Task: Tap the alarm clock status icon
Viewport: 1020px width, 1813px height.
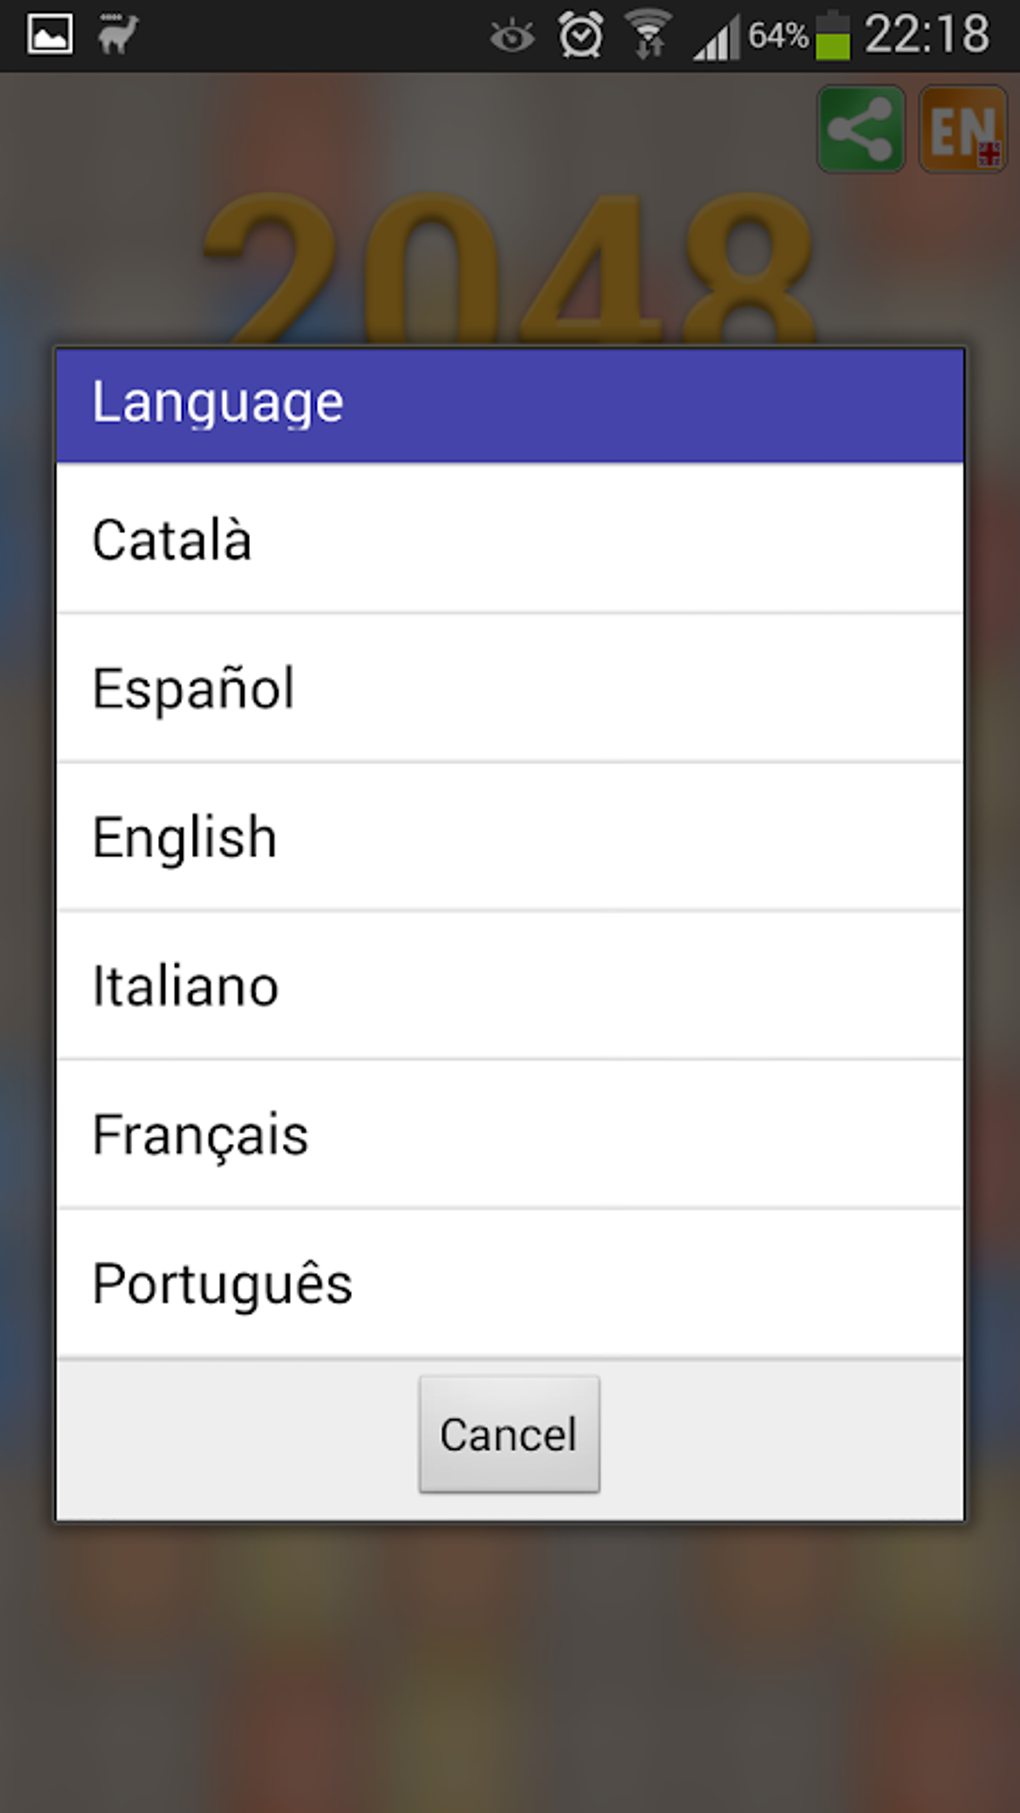Action: tap(580, 36)
